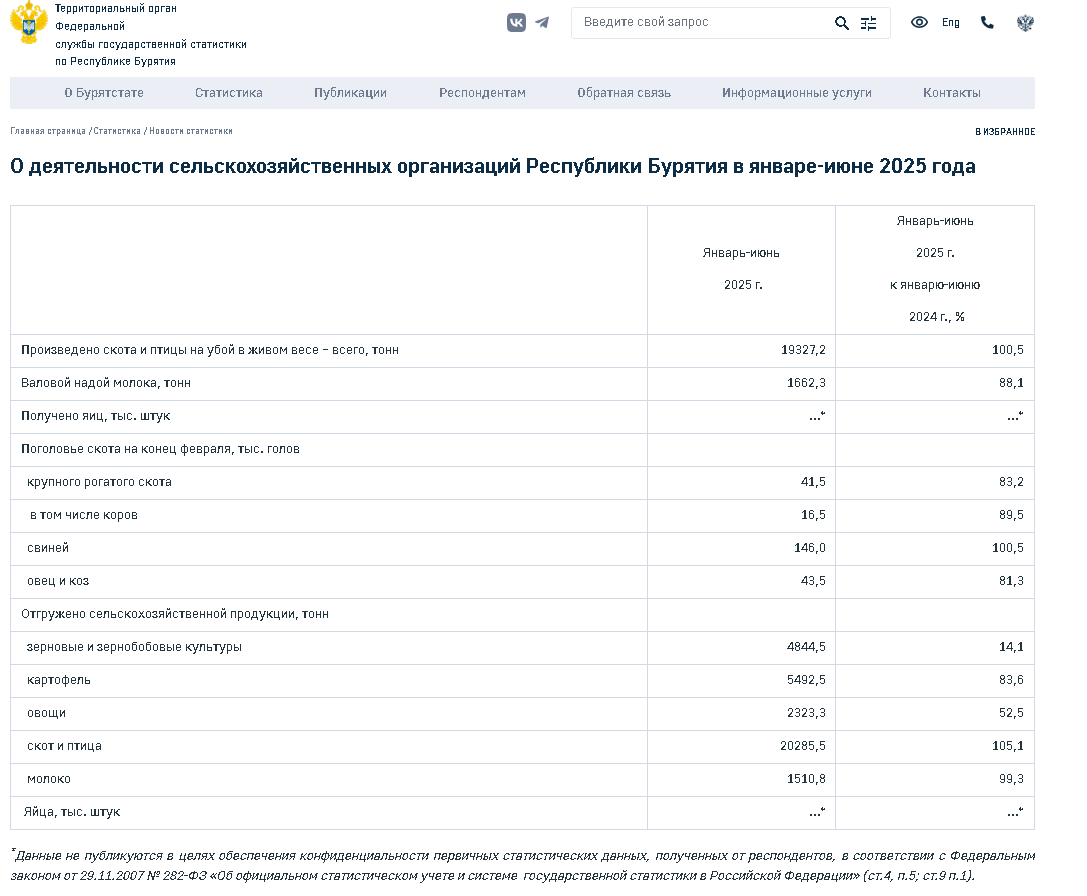
Task: Open advanced search filter sliders icon
Action: tap(868, 23)
